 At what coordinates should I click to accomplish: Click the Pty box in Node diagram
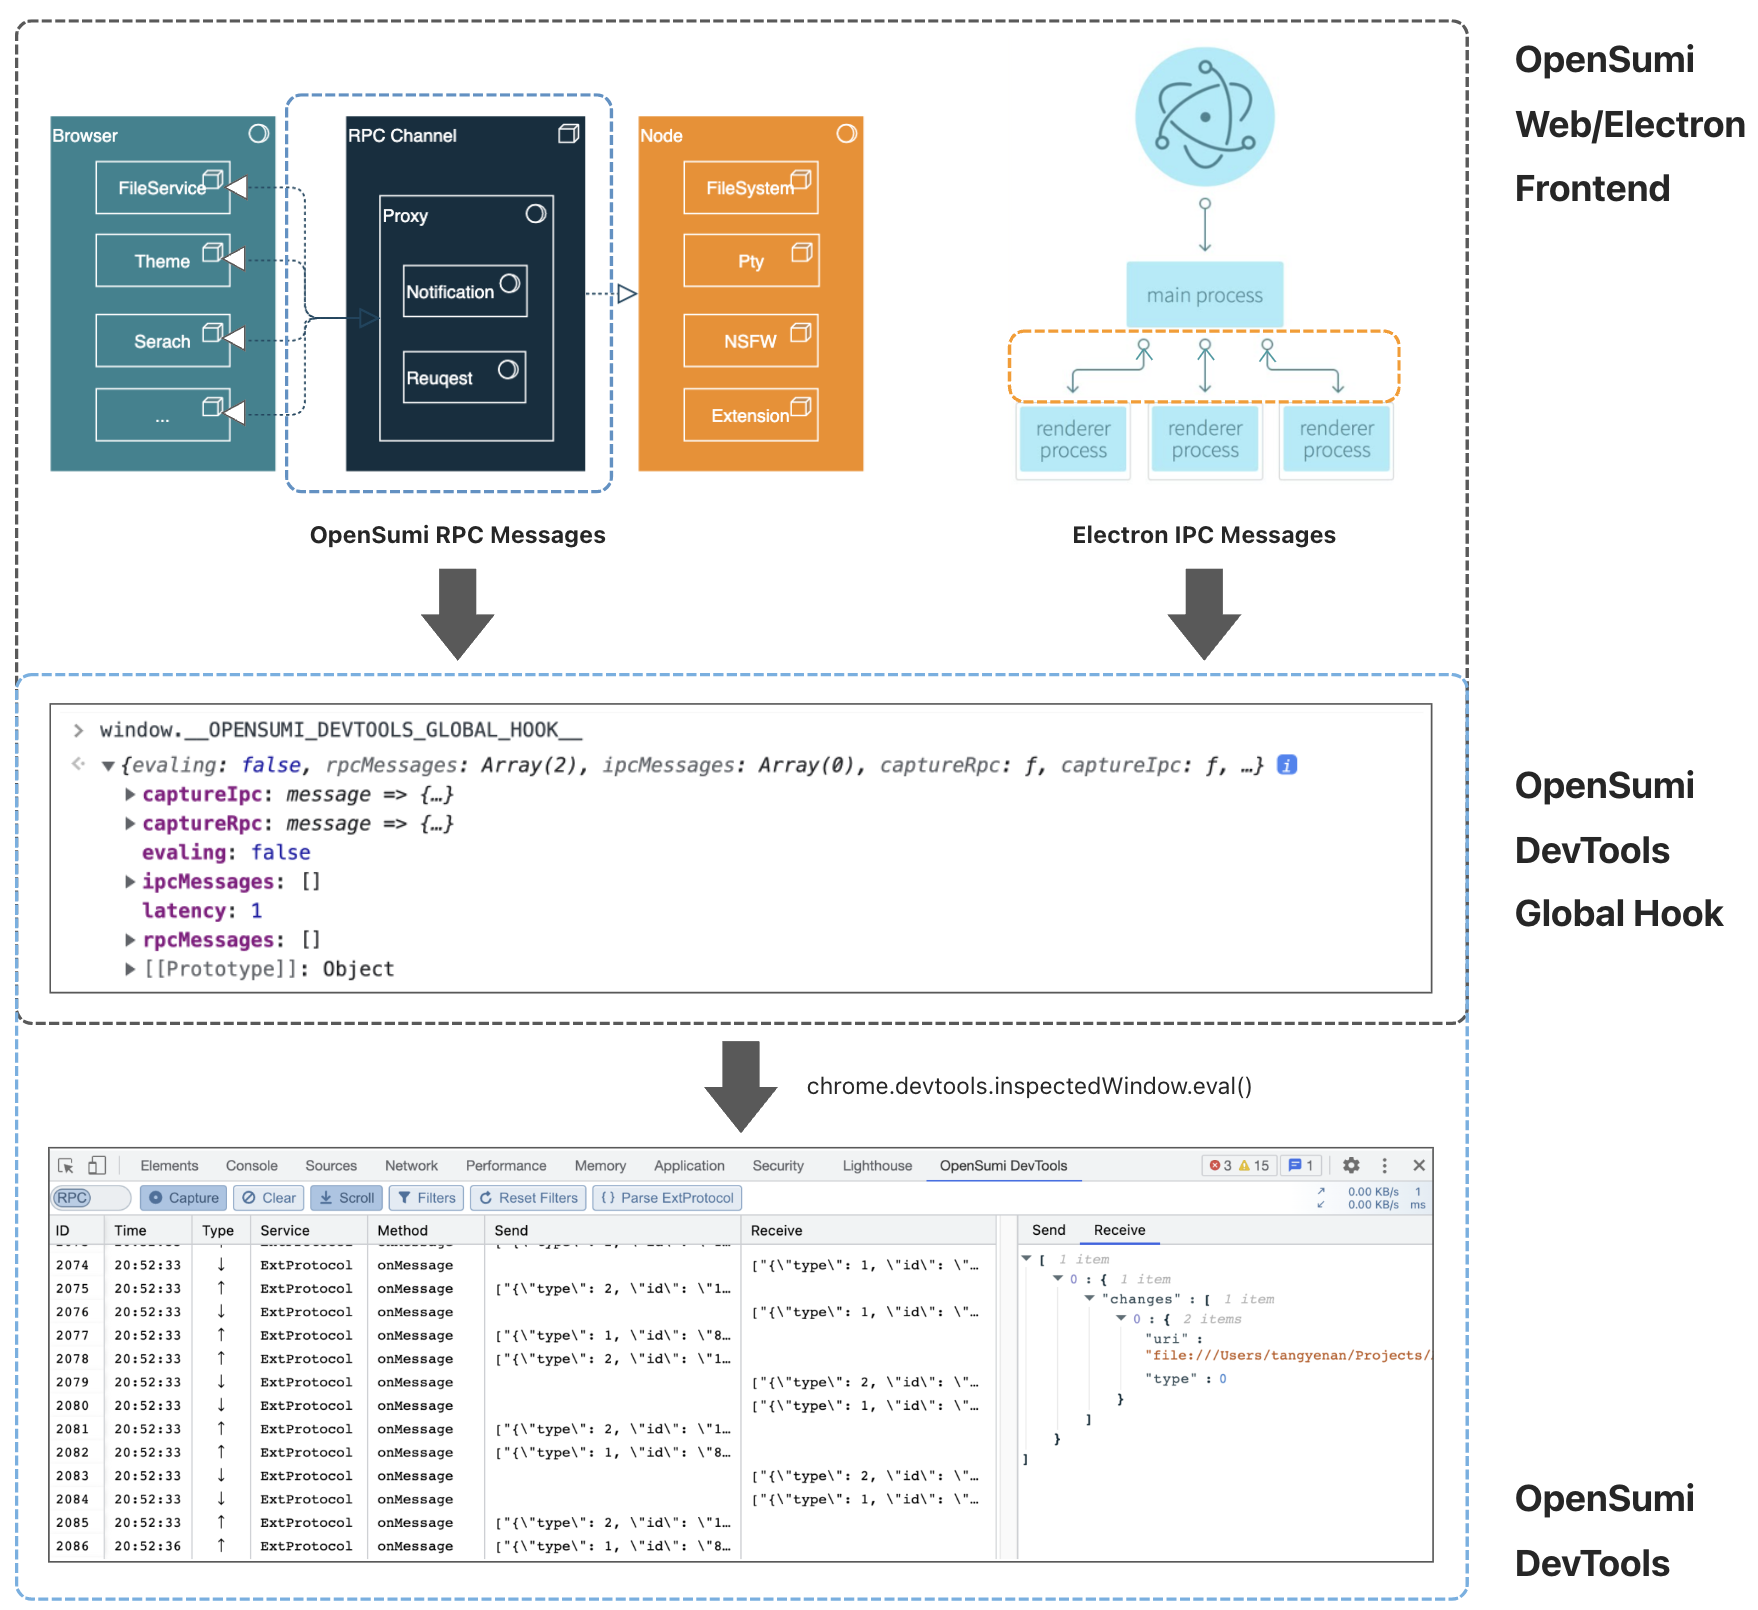(x=751, y=261)
